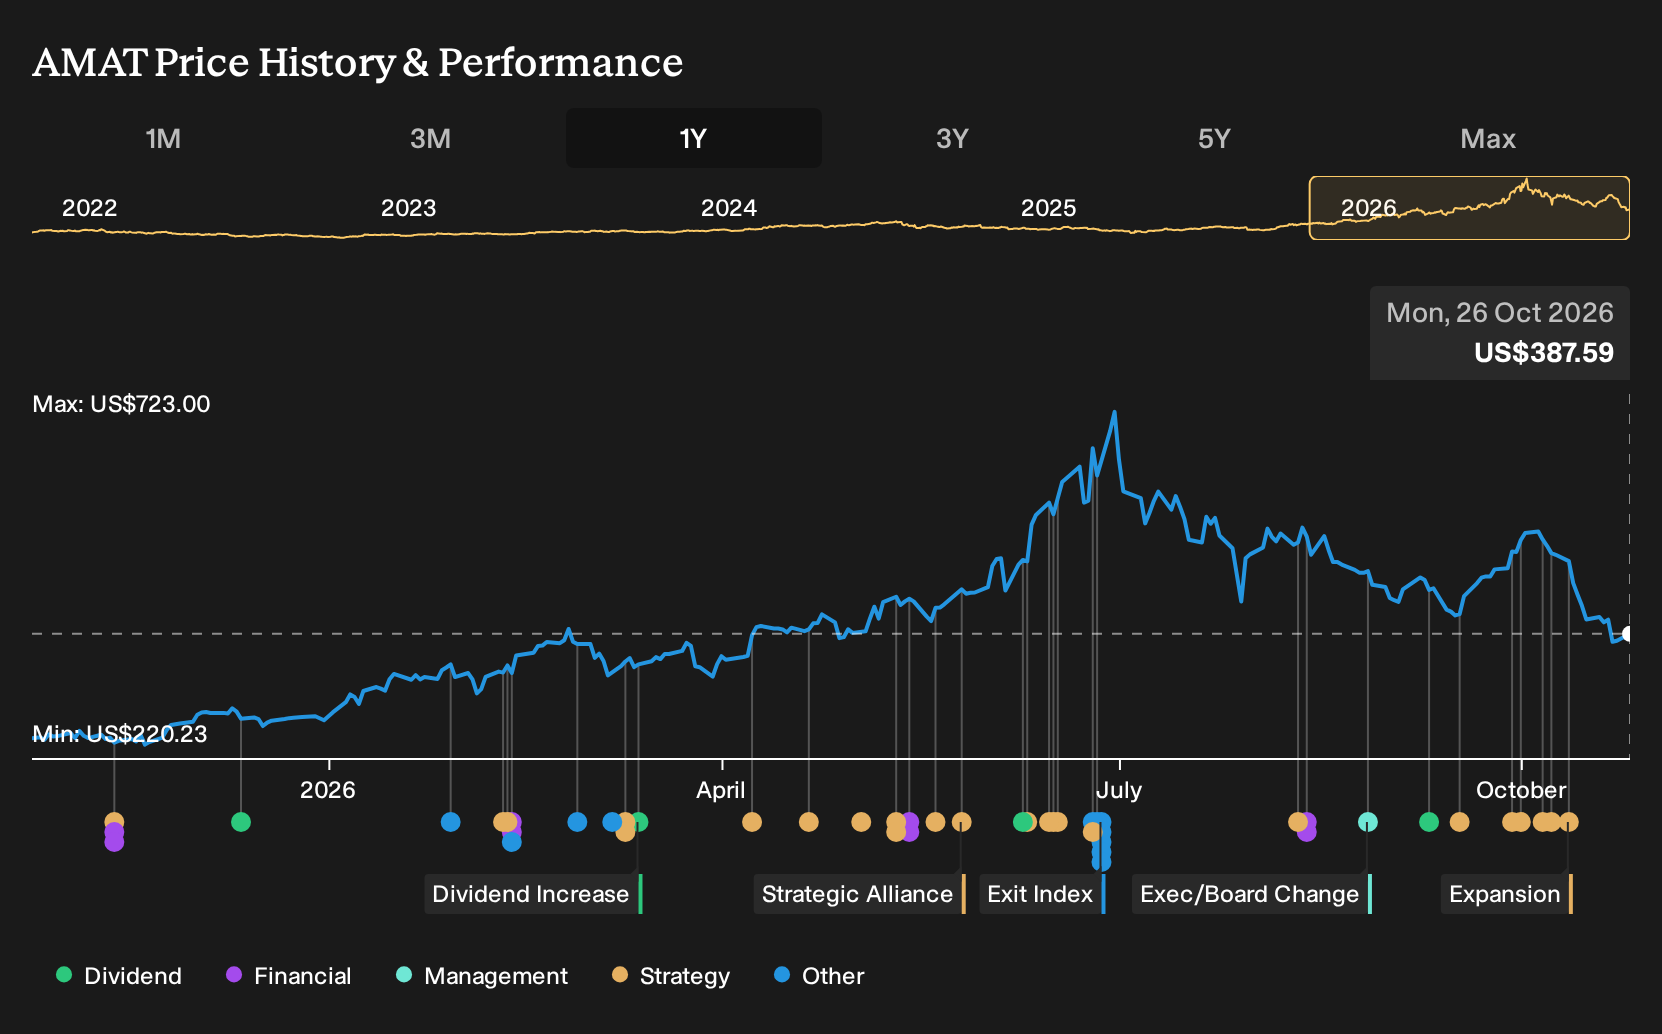Viewport: 1662px width, 1034px height.
Task: Click 2024 on the overview timeline
Action: click(x=728, y=208)
